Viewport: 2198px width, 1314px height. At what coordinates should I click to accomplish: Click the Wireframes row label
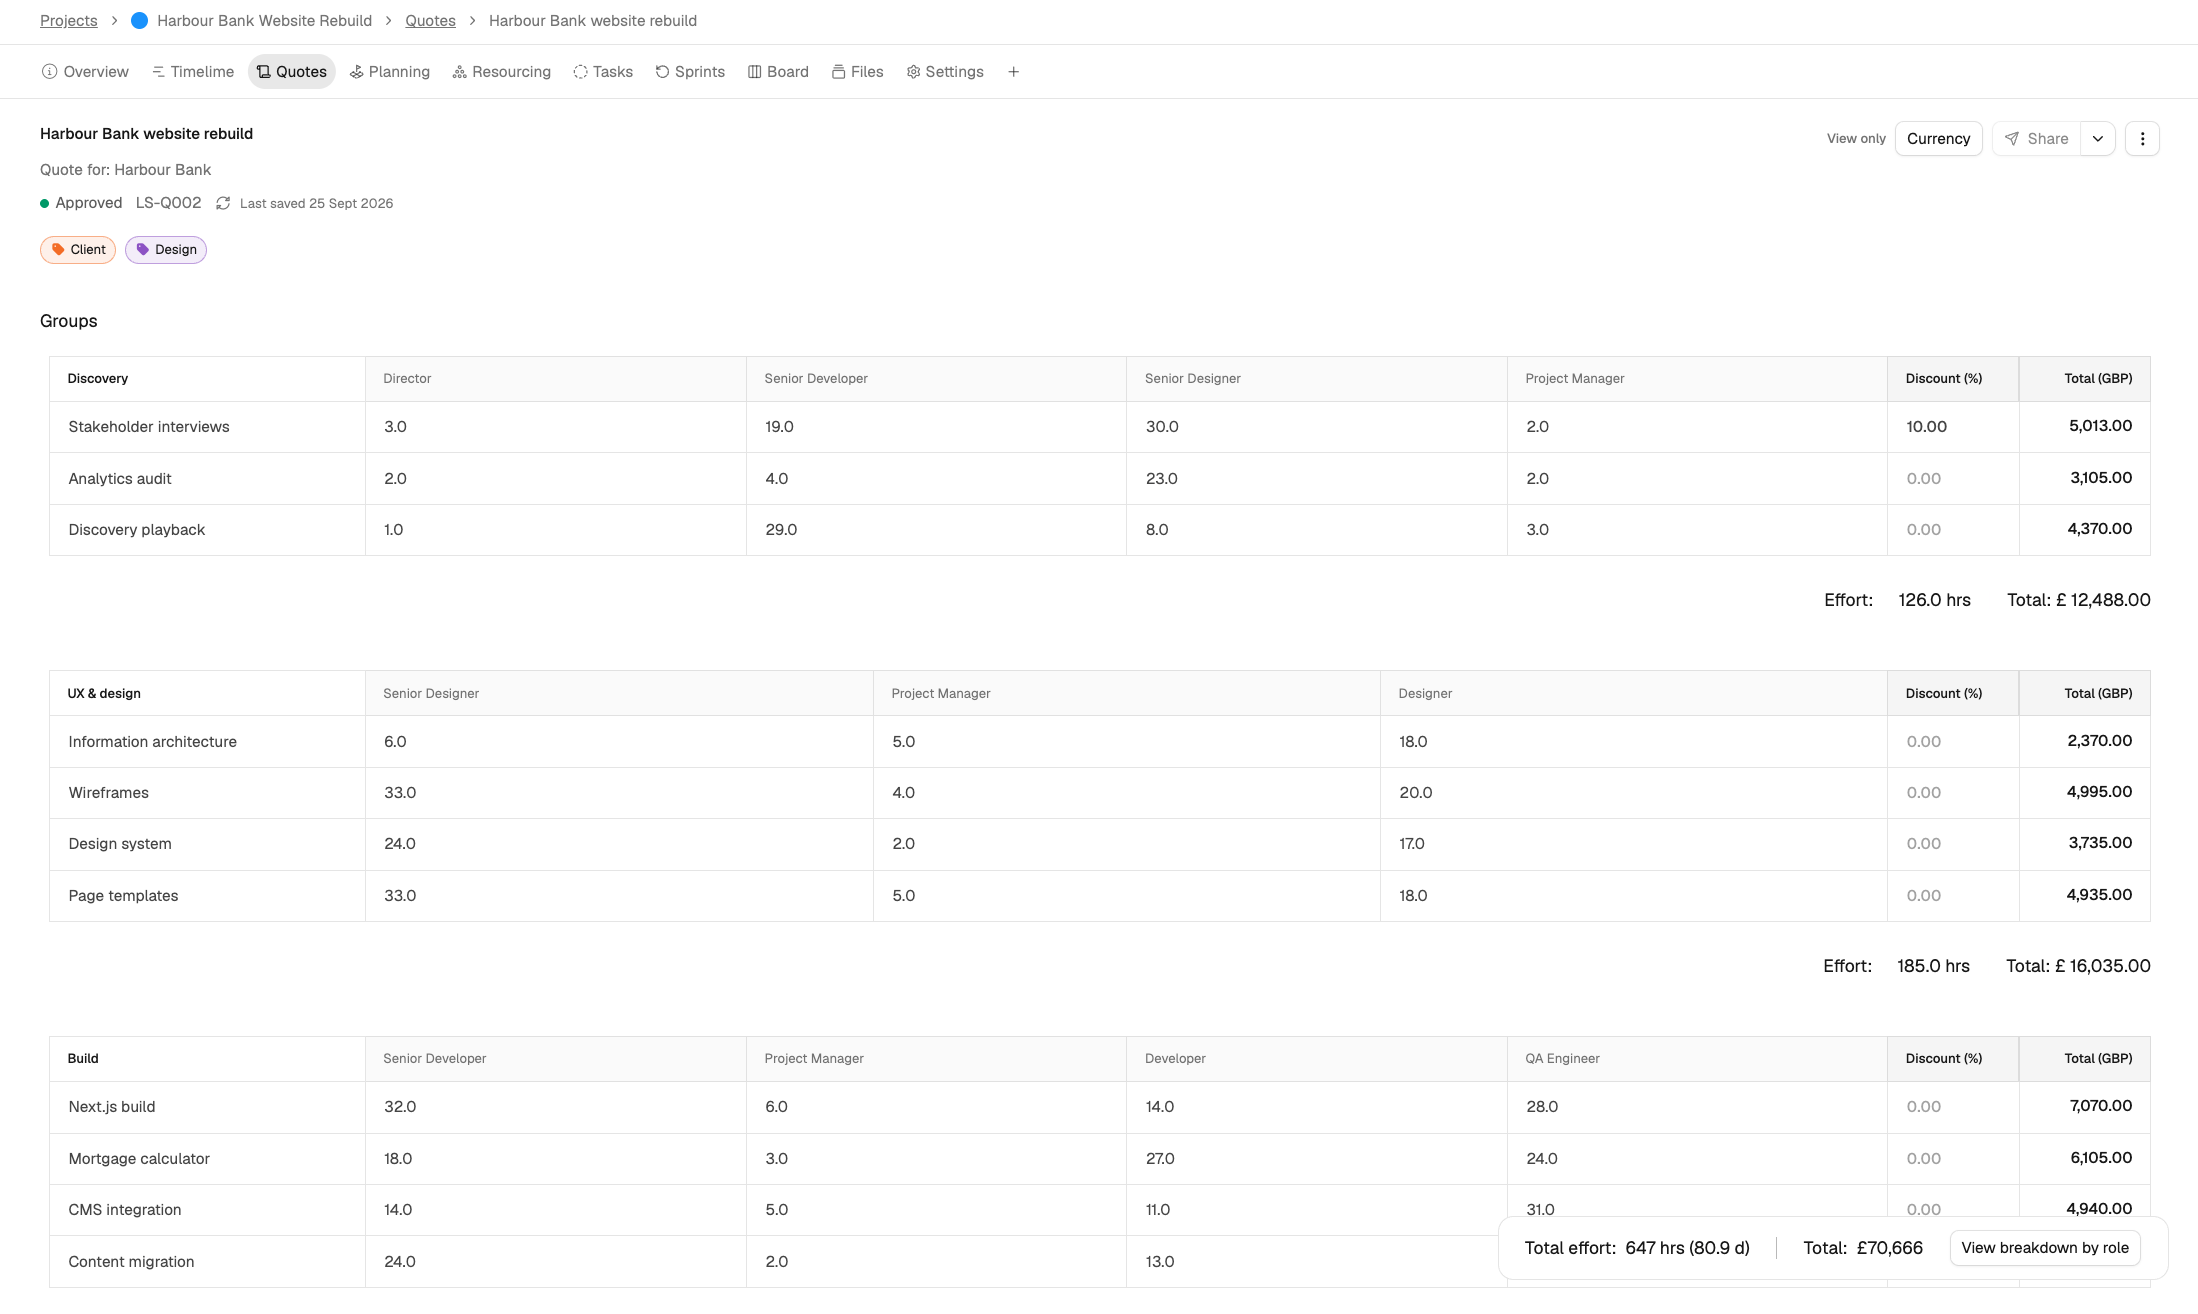click(x=109, y=793)
